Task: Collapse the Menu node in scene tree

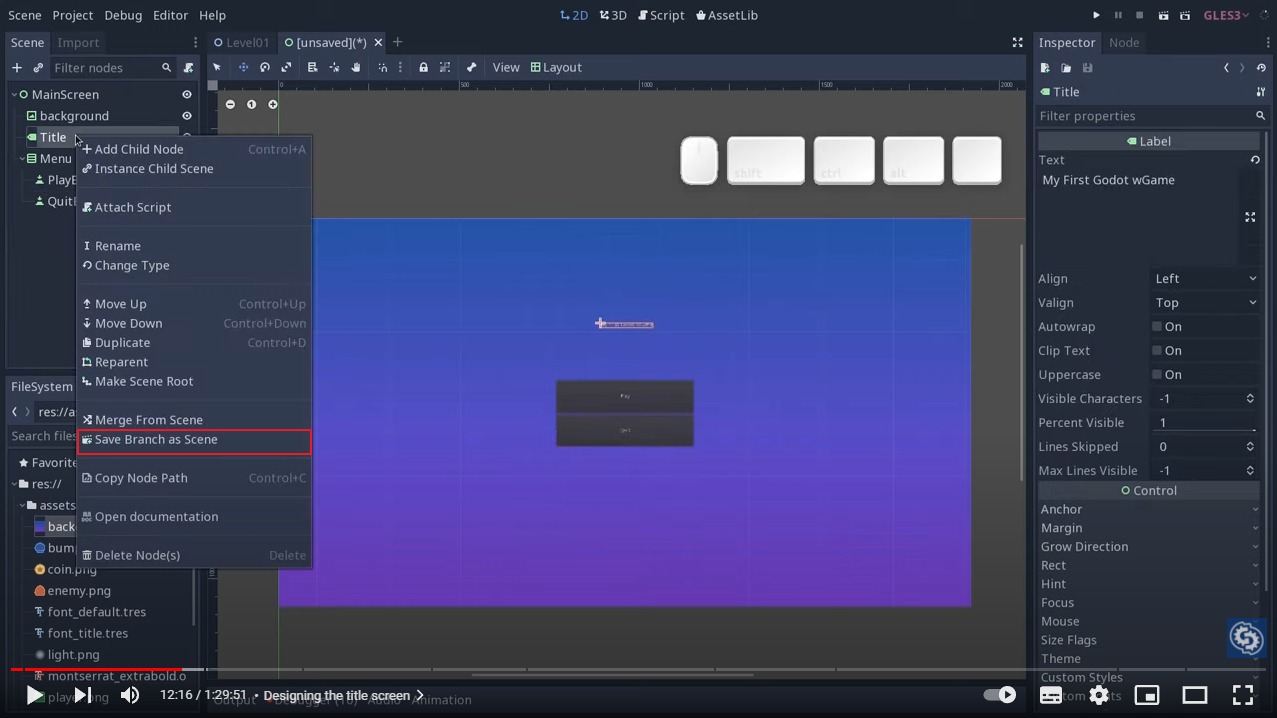Action: click(x=23, y=158)
